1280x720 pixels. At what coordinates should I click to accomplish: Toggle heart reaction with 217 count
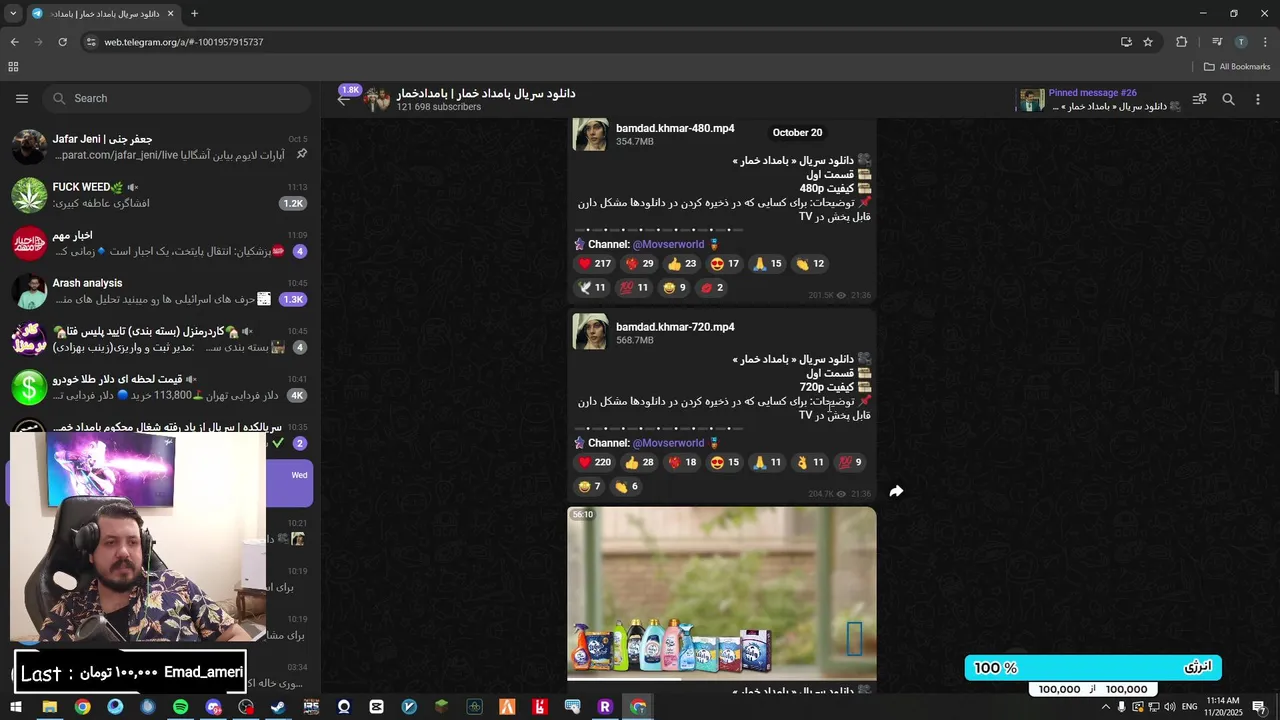click(594, 264)
